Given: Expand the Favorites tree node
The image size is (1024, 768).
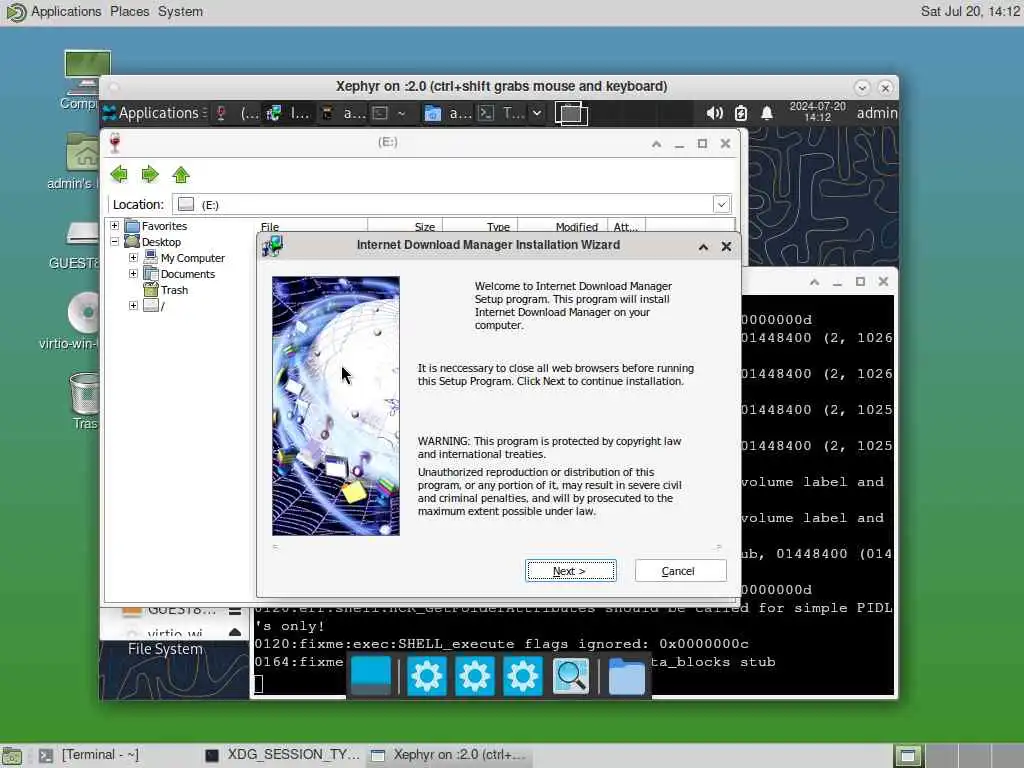Looking at the screenshot, I should tap(115, 225).
